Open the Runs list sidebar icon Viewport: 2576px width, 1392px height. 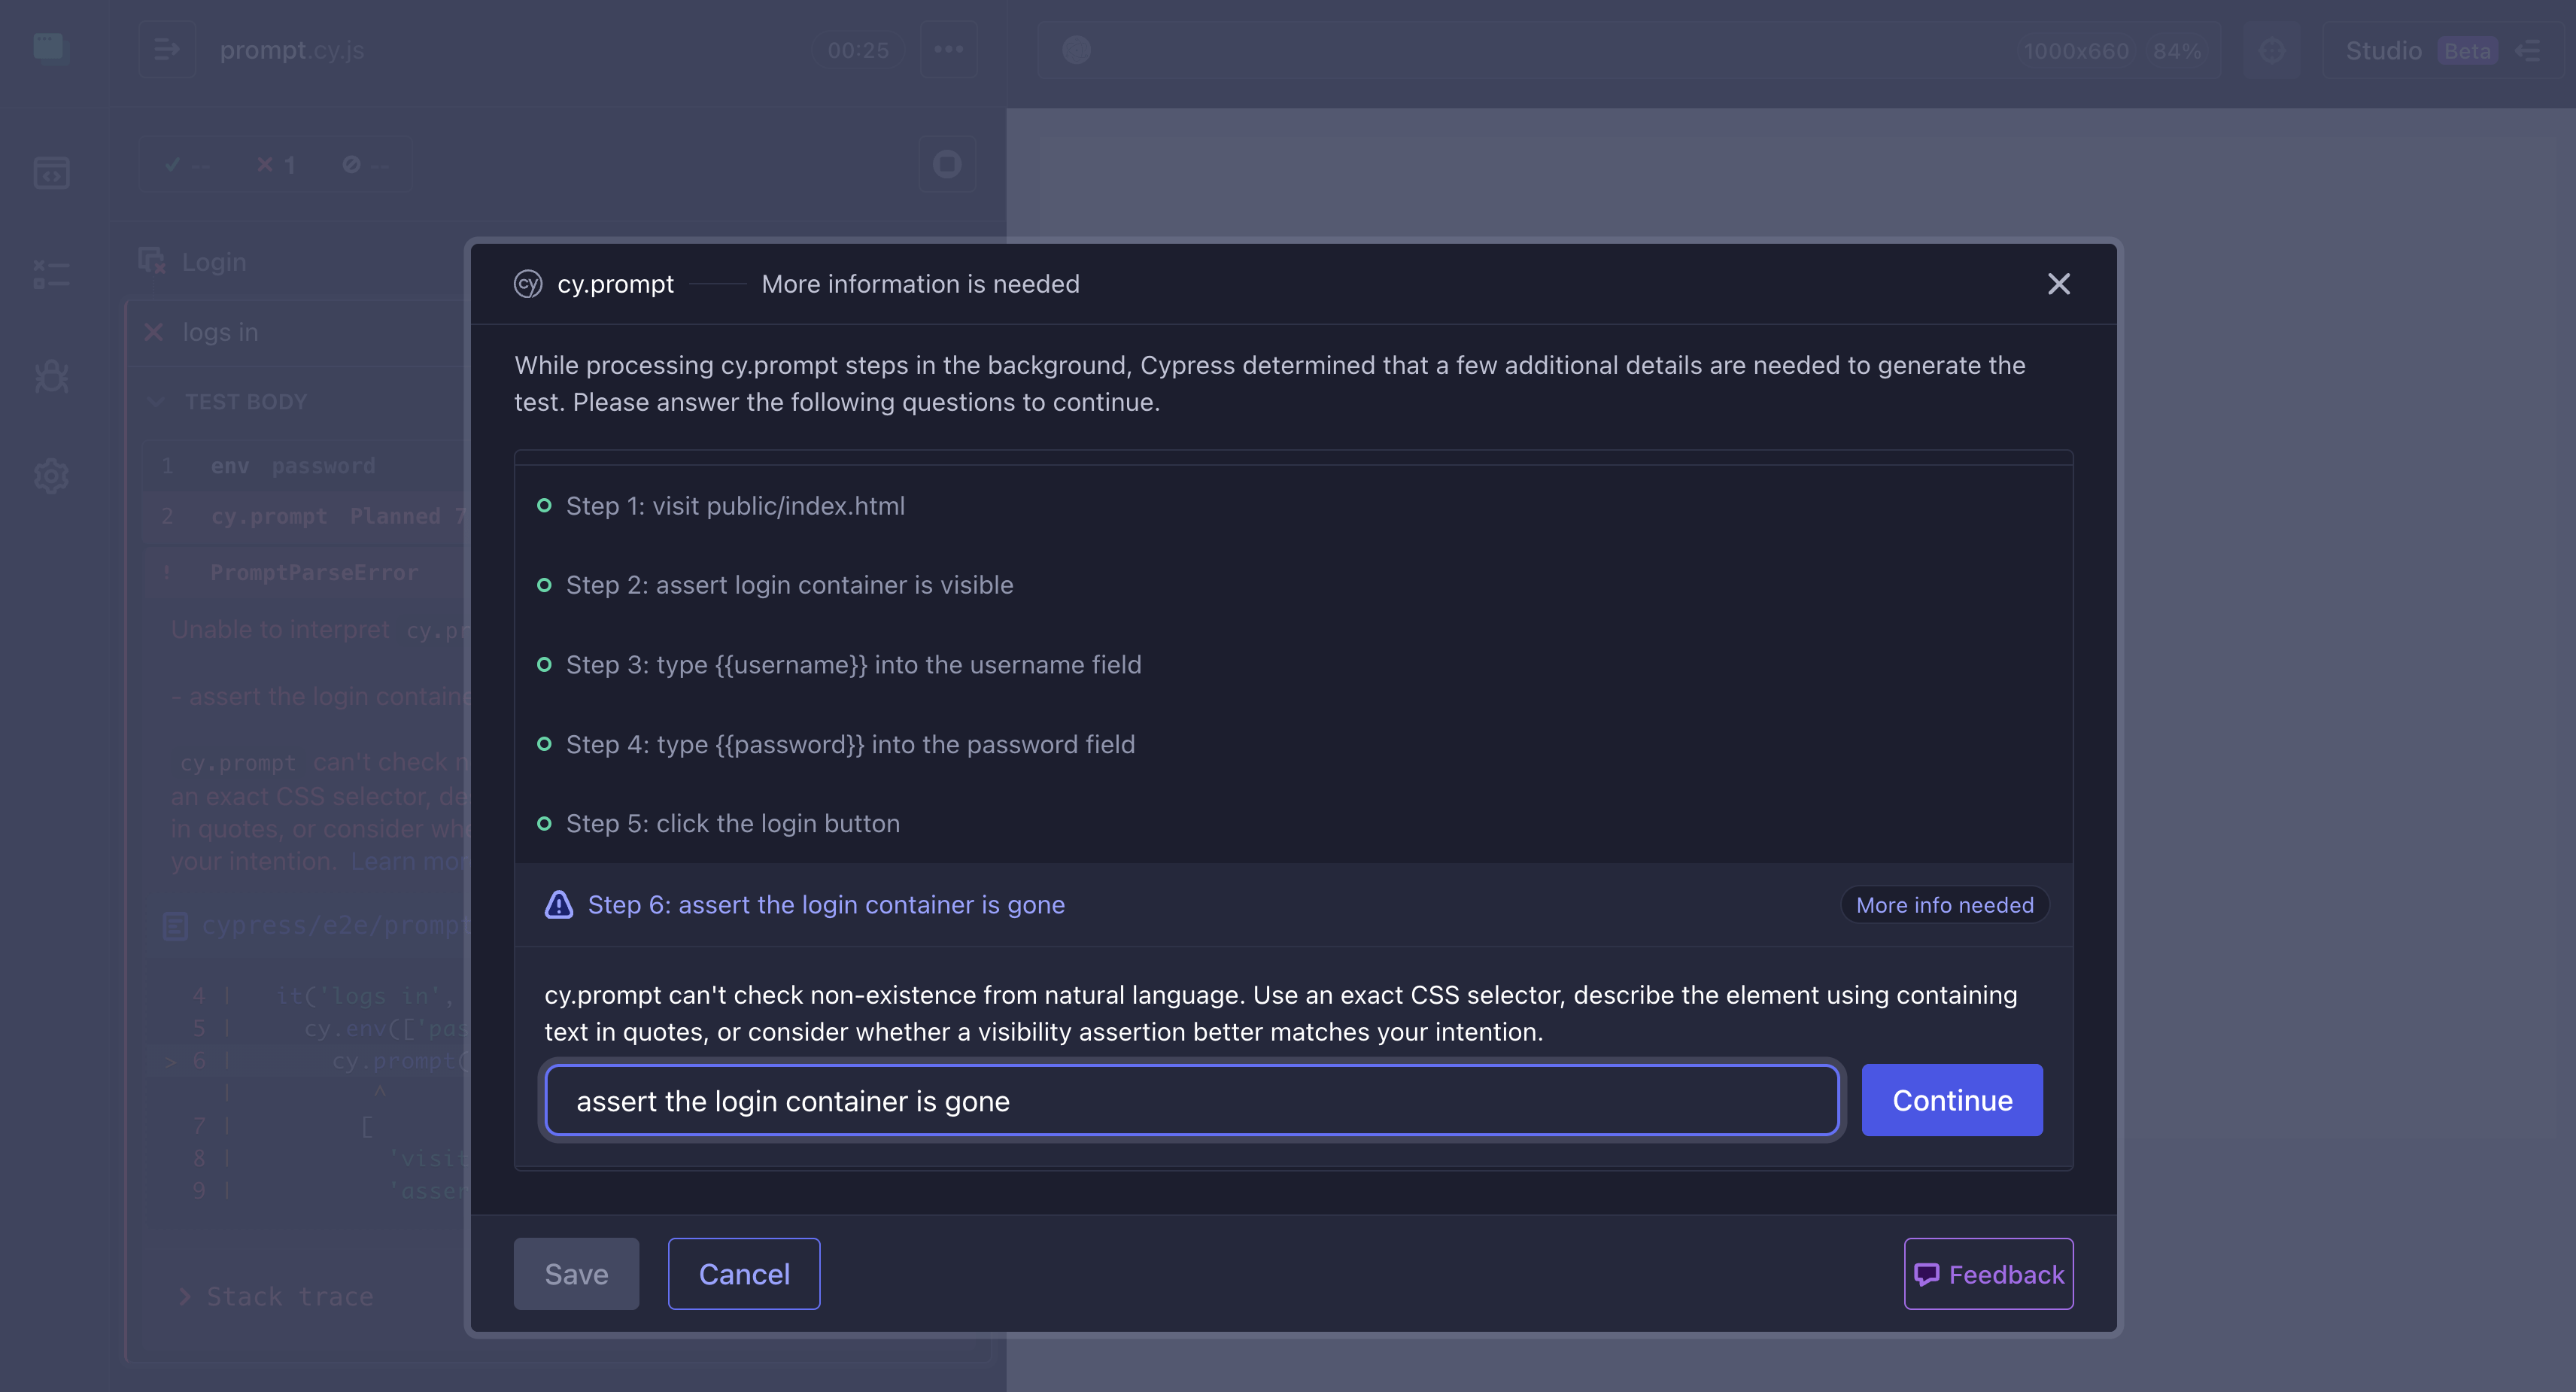[x=51, y=273]
